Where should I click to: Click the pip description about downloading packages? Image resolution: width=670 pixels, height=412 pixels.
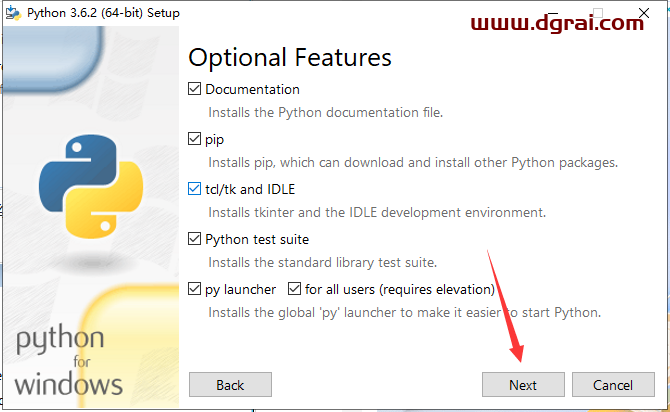pyautogui.click(x=413, y=162)
